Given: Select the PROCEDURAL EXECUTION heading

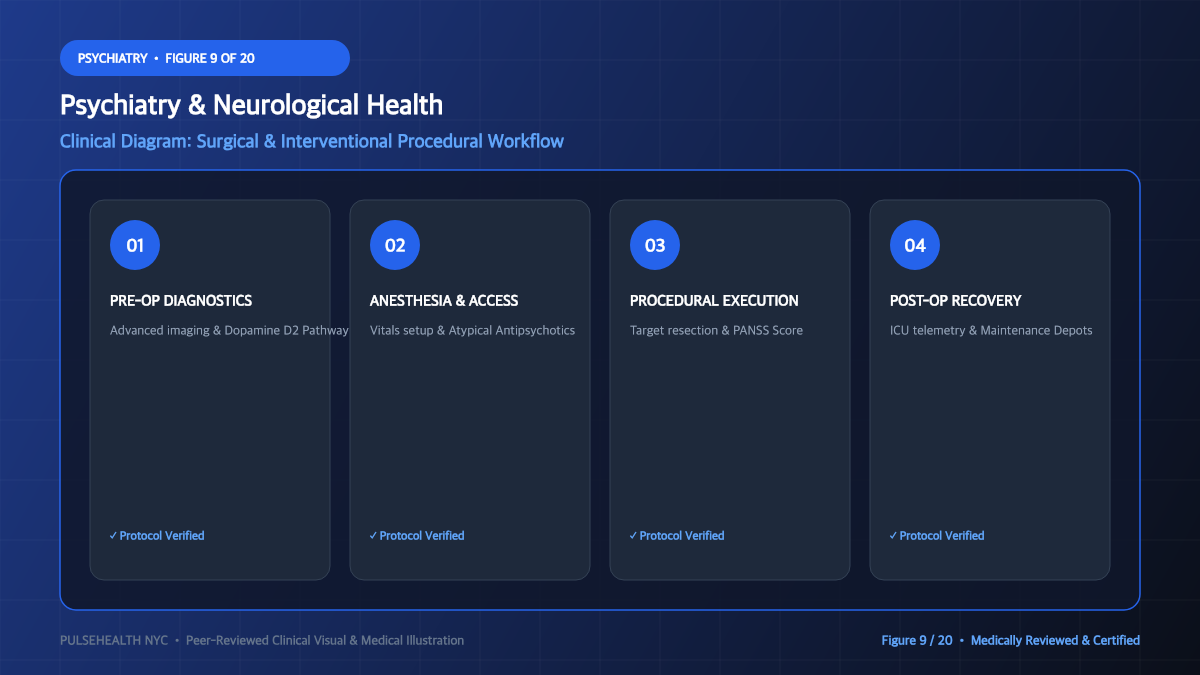Looking at the screenshot, I should [714, 300].
